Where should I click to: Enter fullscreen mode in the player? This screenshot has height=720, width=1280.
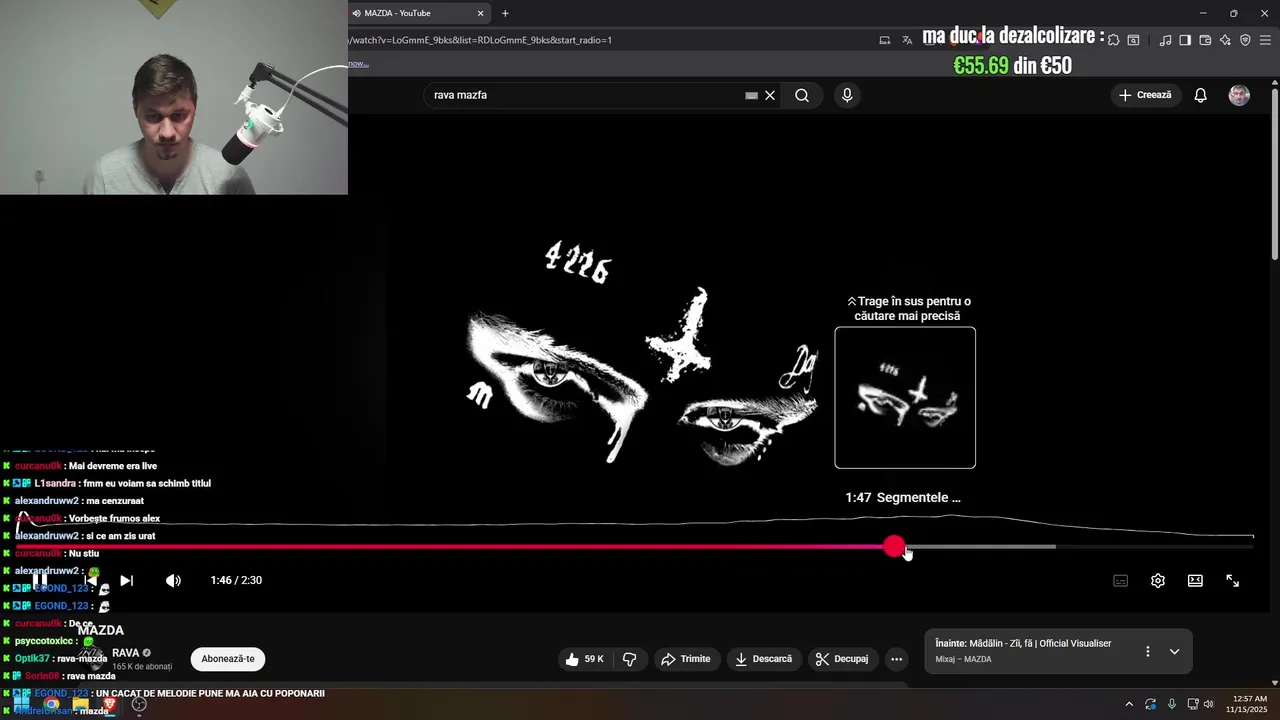1232,580
